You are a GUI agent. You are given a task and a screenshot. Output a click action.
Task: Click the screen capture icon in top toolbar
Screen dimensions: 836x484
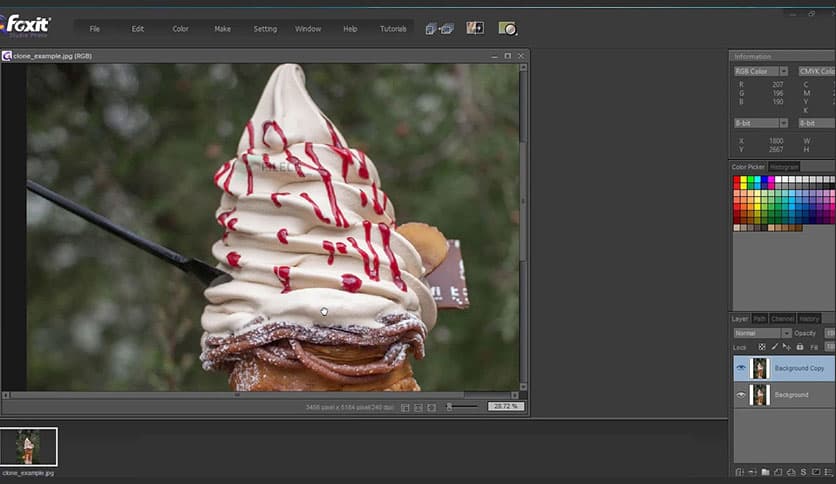coord(507,29)
